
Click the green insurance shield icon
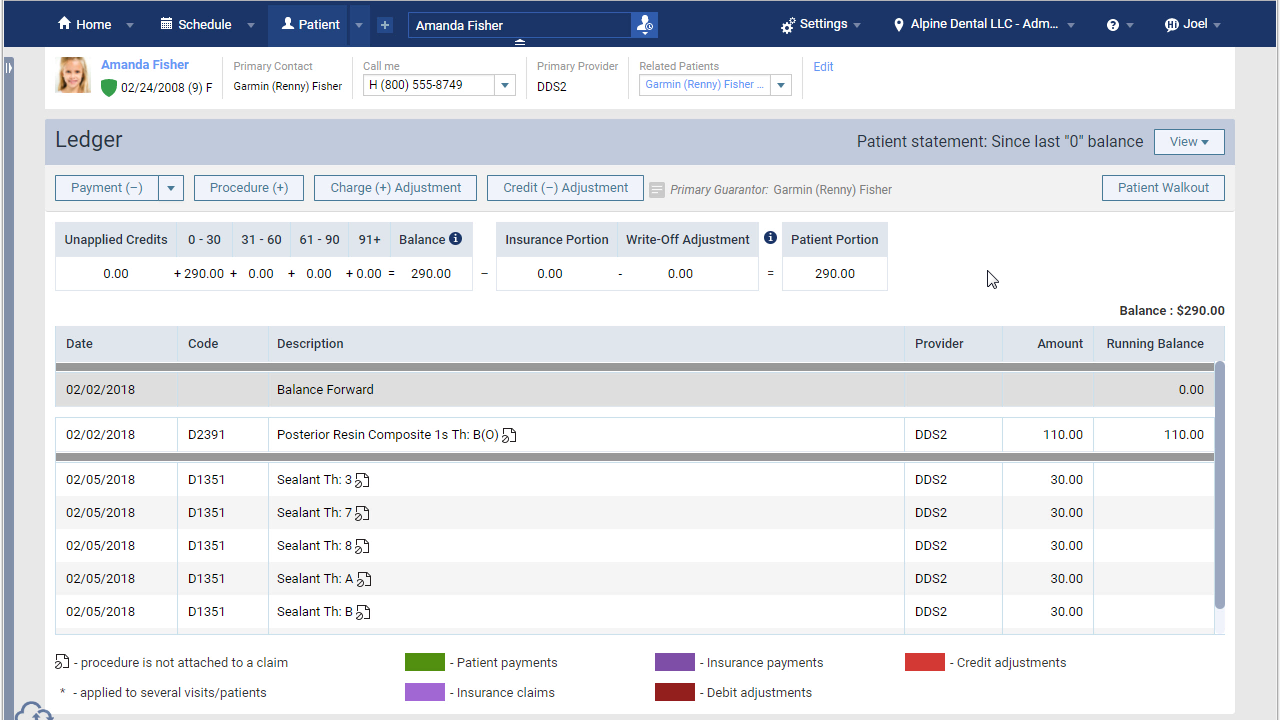109,88
